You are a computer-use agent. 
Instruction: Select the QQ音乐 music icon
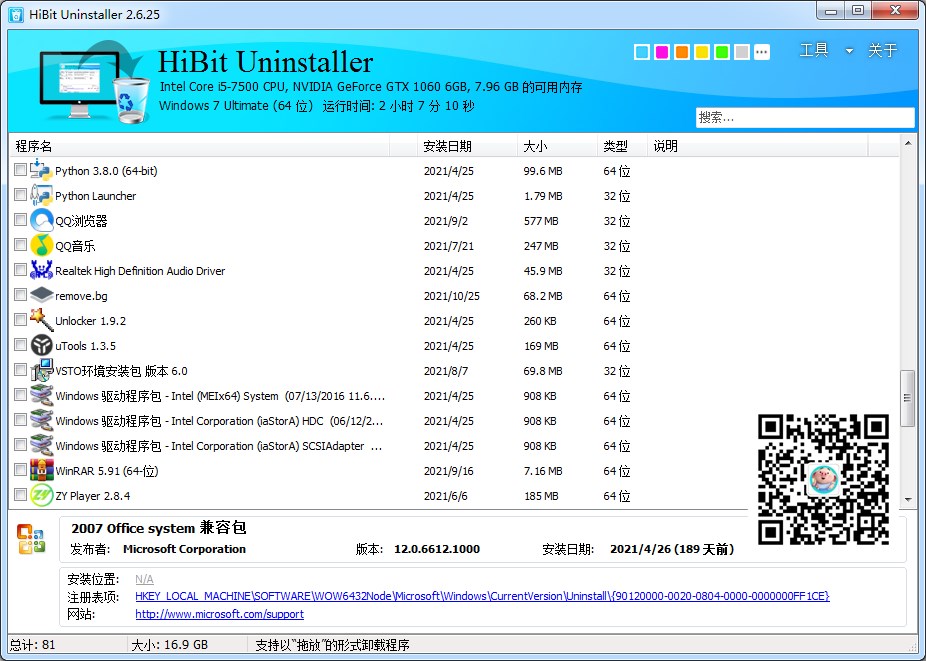[41, 245]
